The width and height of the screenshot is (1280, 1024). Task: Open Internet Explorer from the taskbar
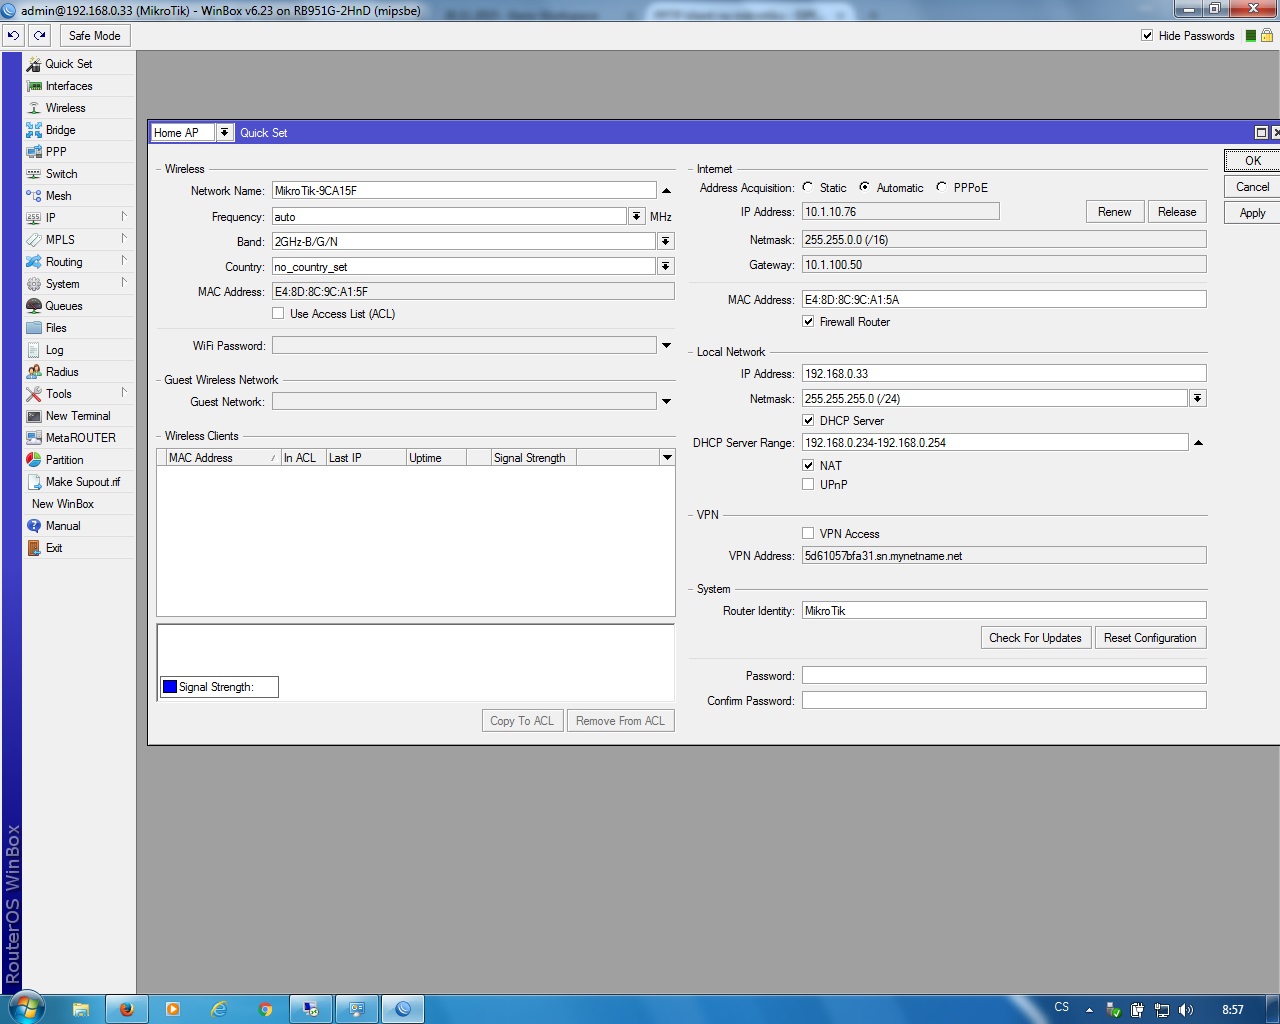(x=219, y=1009)
